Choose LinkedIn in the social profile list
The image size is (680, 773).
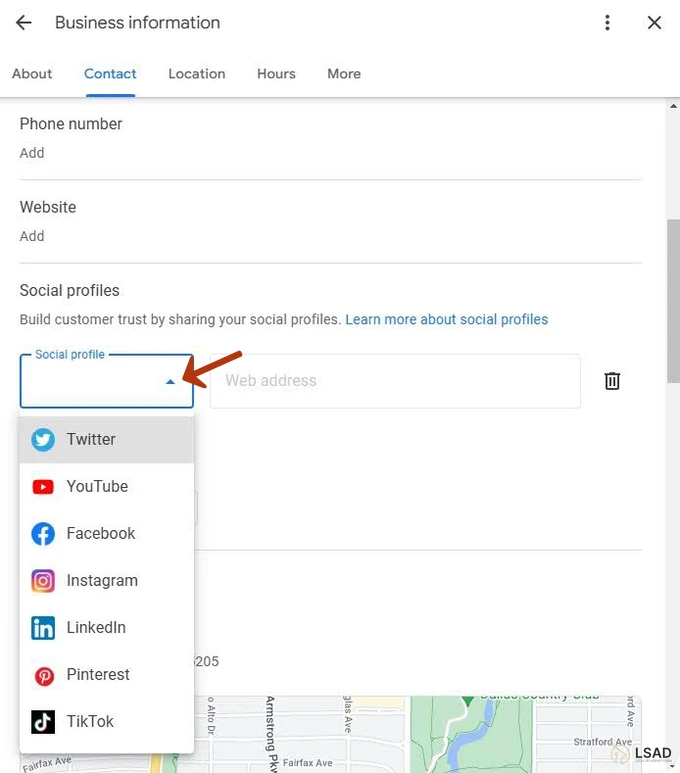coord(107,628)
